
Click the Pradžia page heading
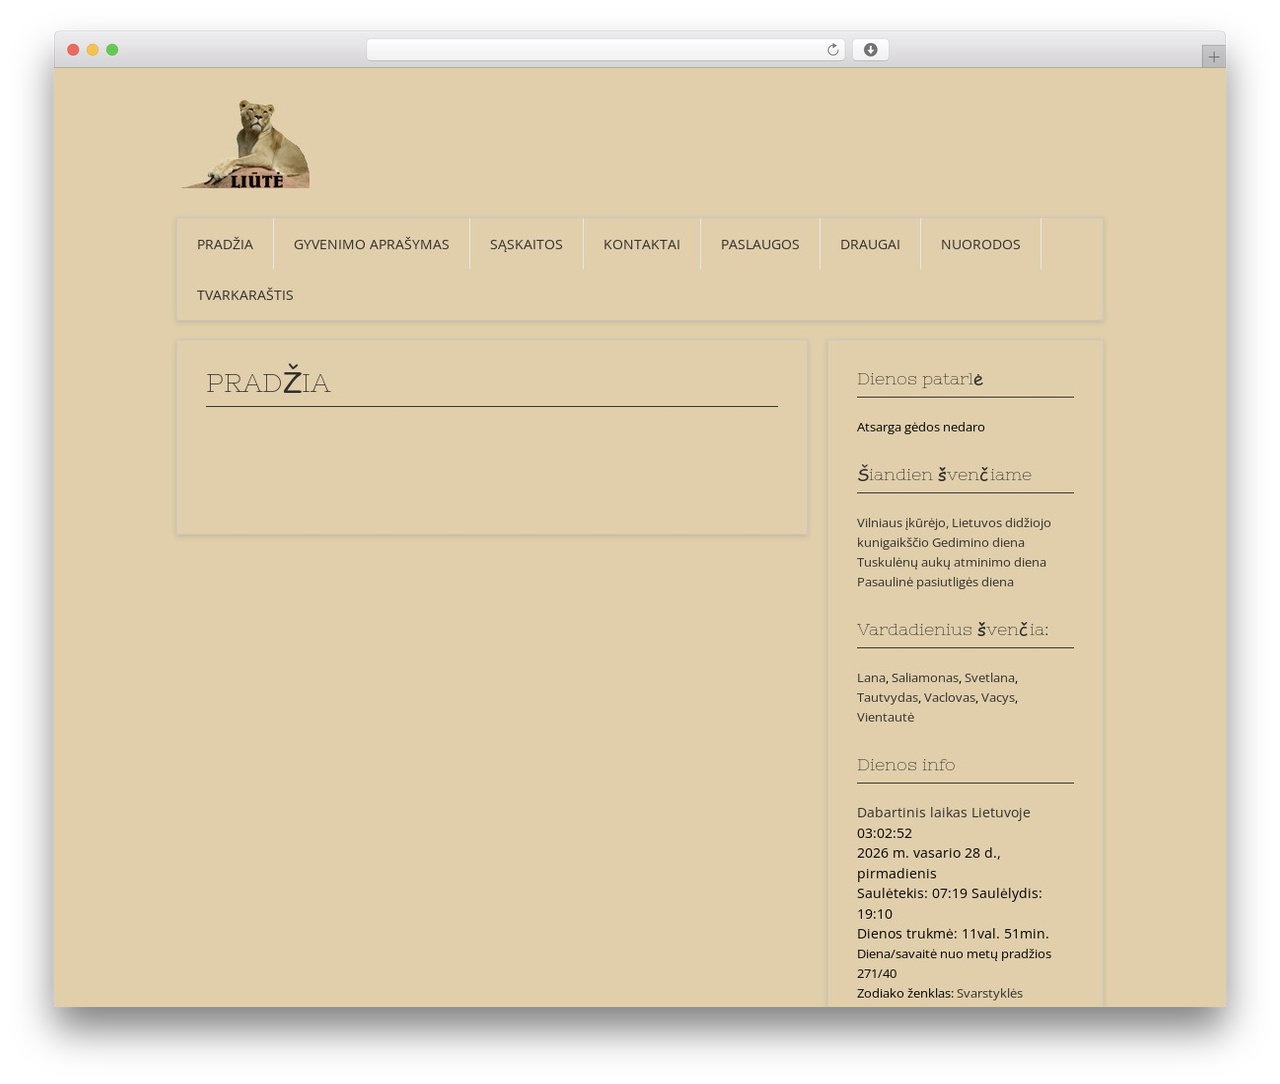click(x=268, y=382)
